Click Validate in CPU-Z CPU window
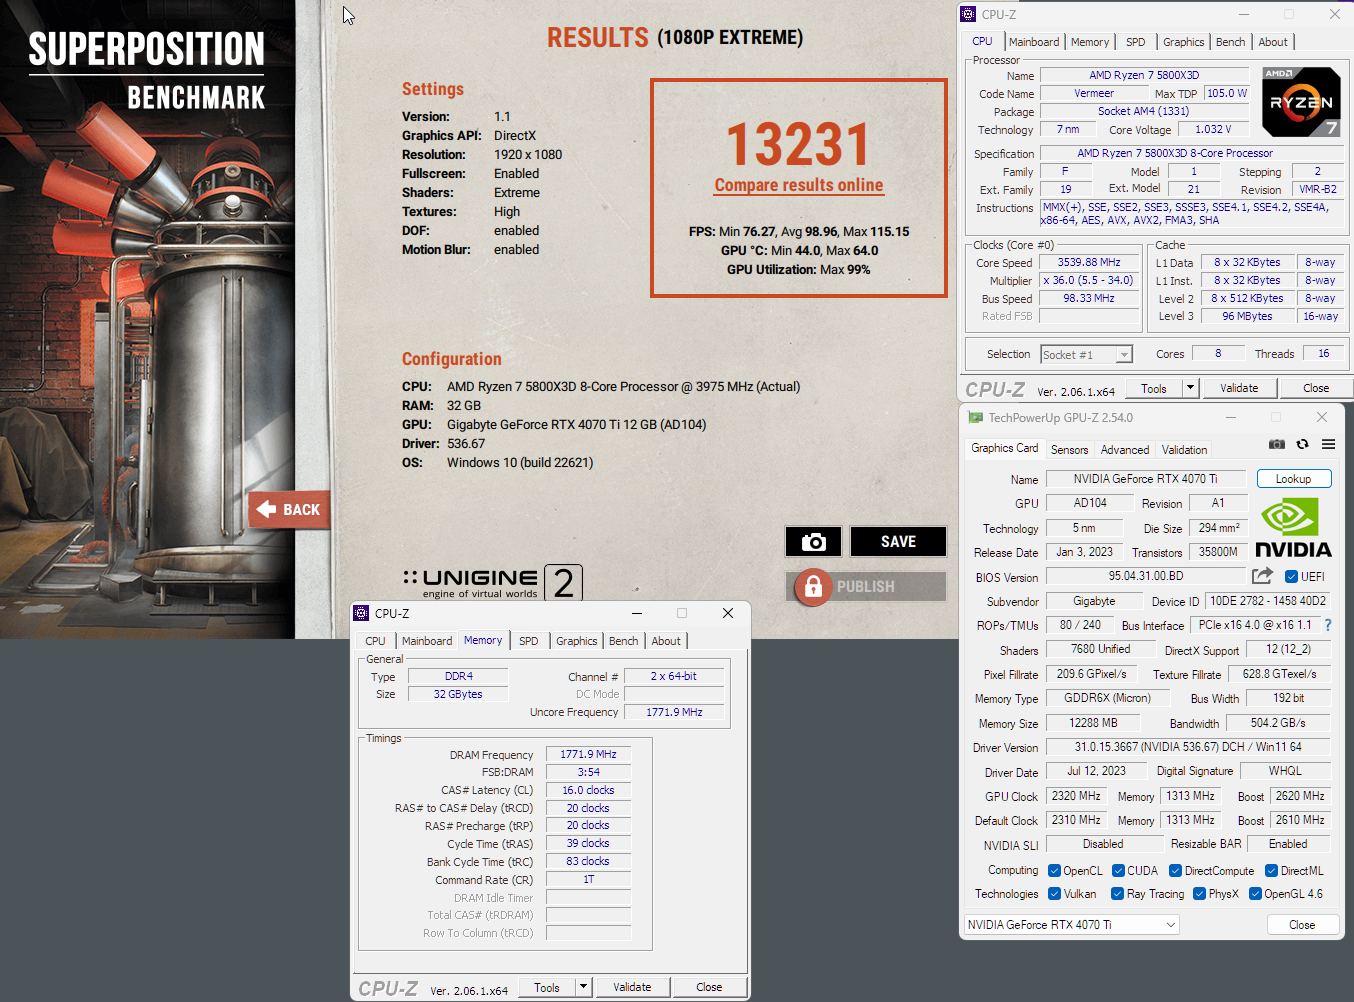This screenshot has width=1354, height=1002. [1239, 388]
